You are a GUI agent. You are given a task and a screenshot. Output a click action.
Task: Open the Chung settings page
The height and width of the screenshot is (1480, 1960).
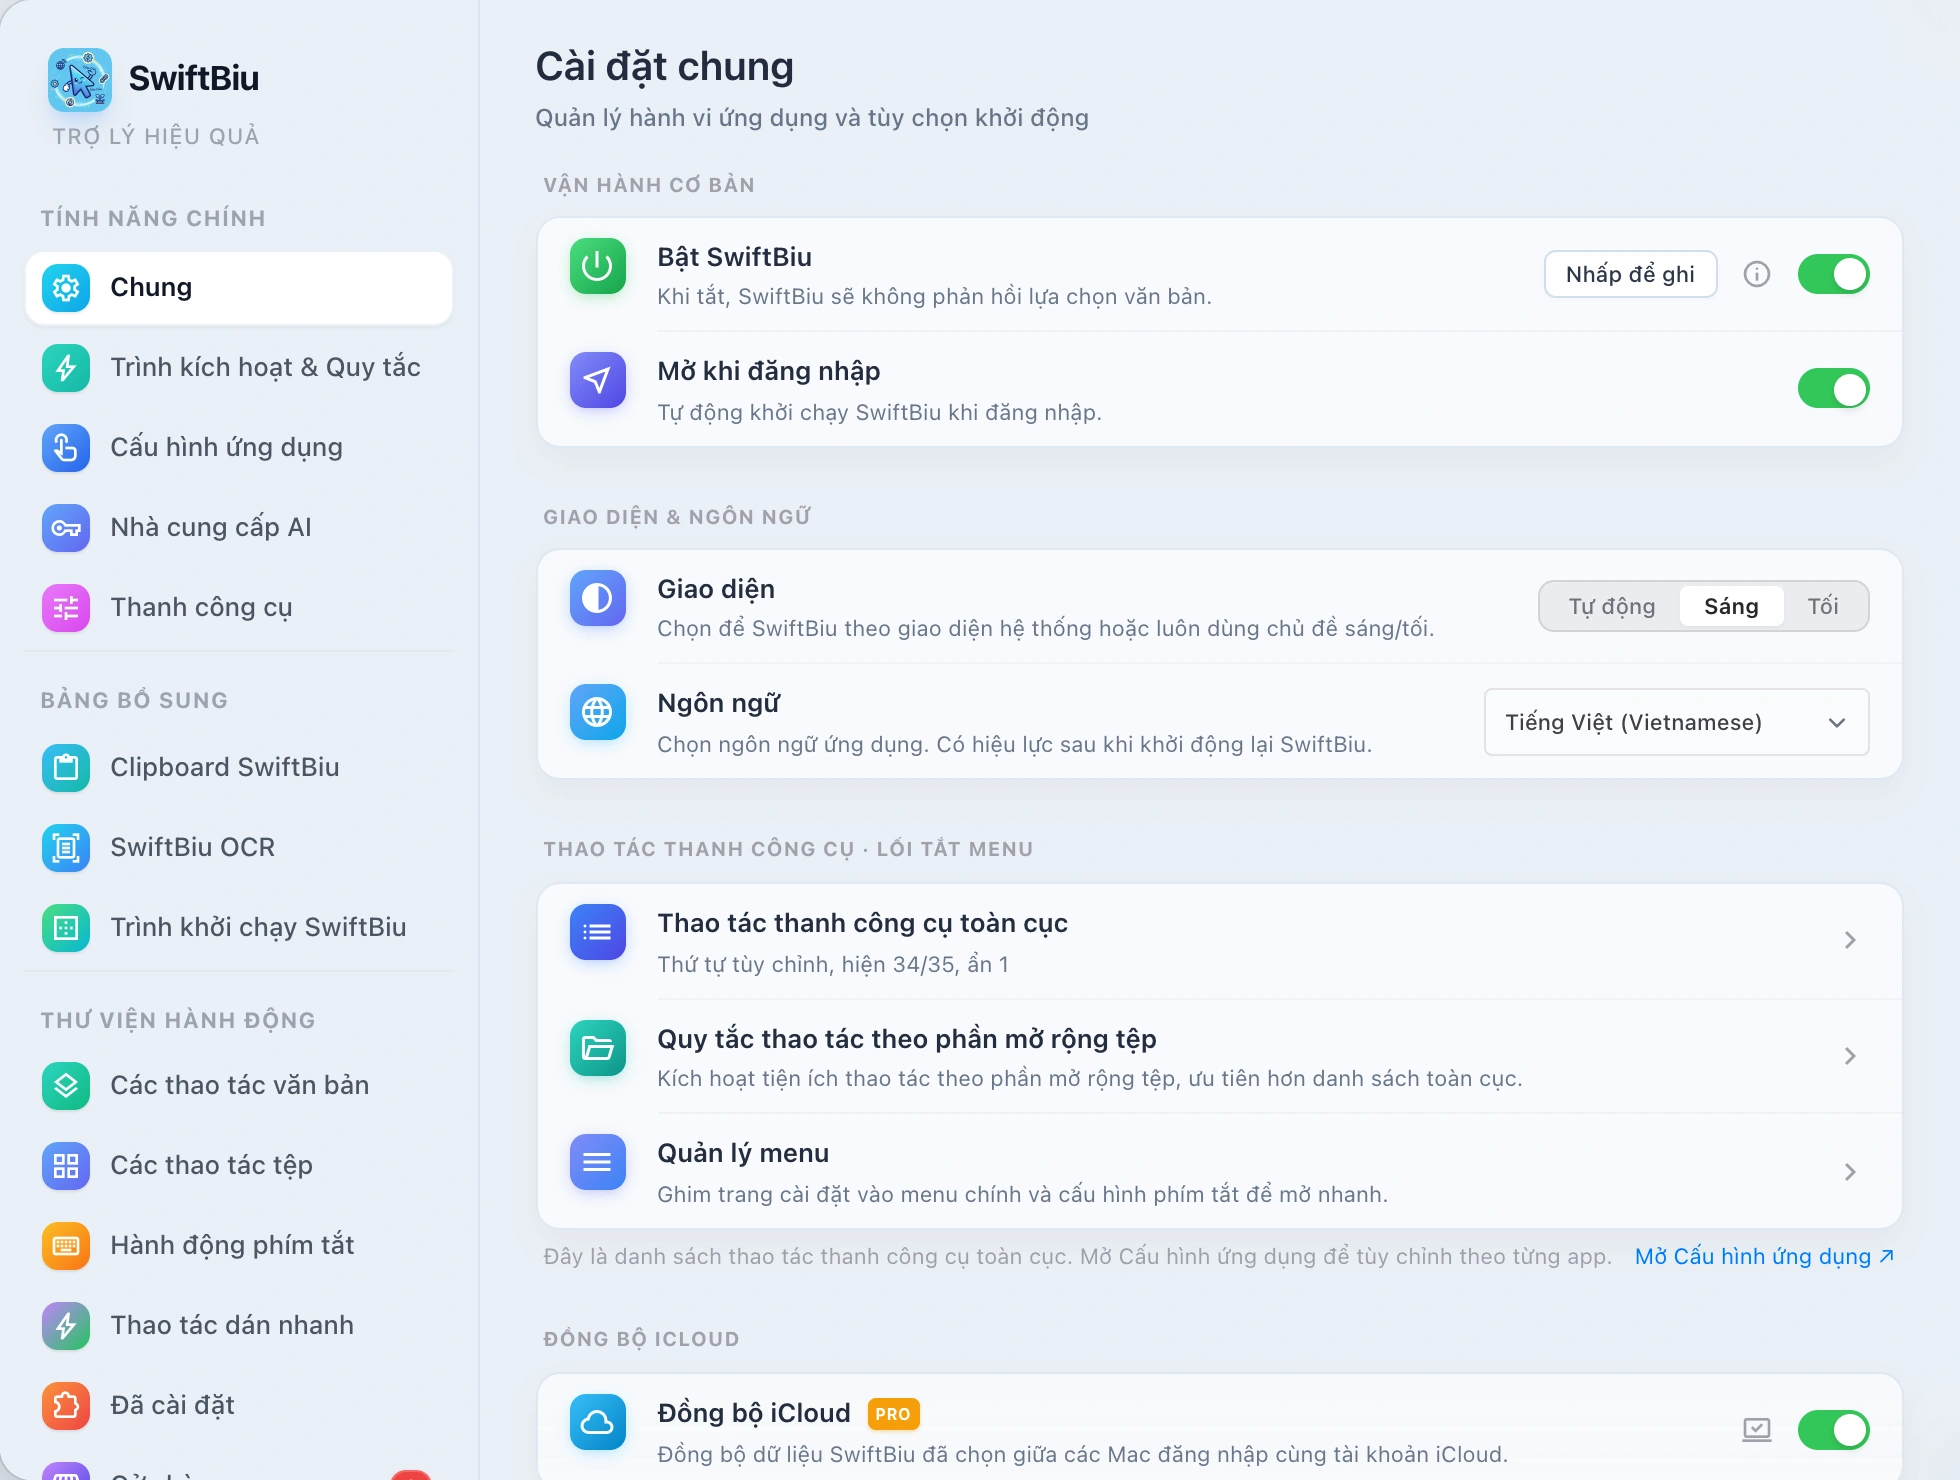click(239, 288)
